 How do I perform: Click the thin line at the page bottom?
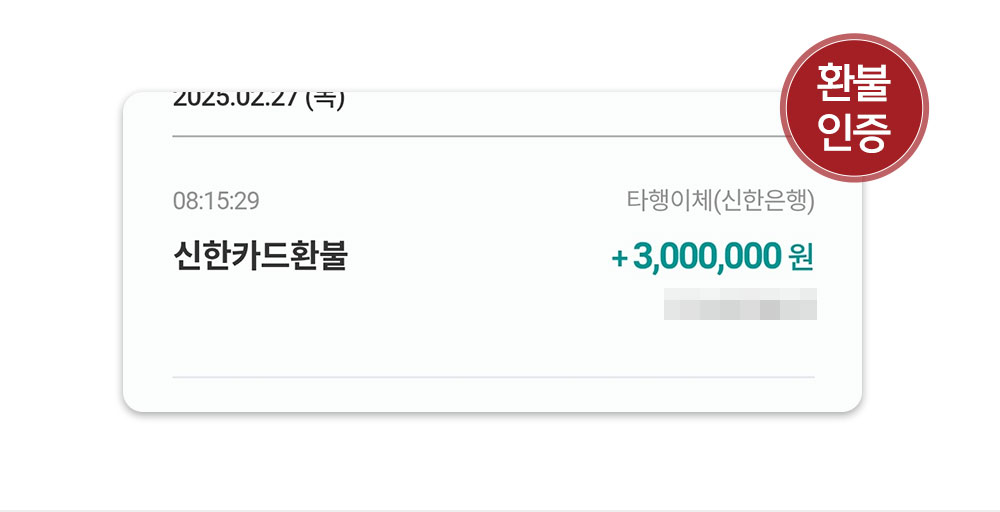tap(500, 510)
